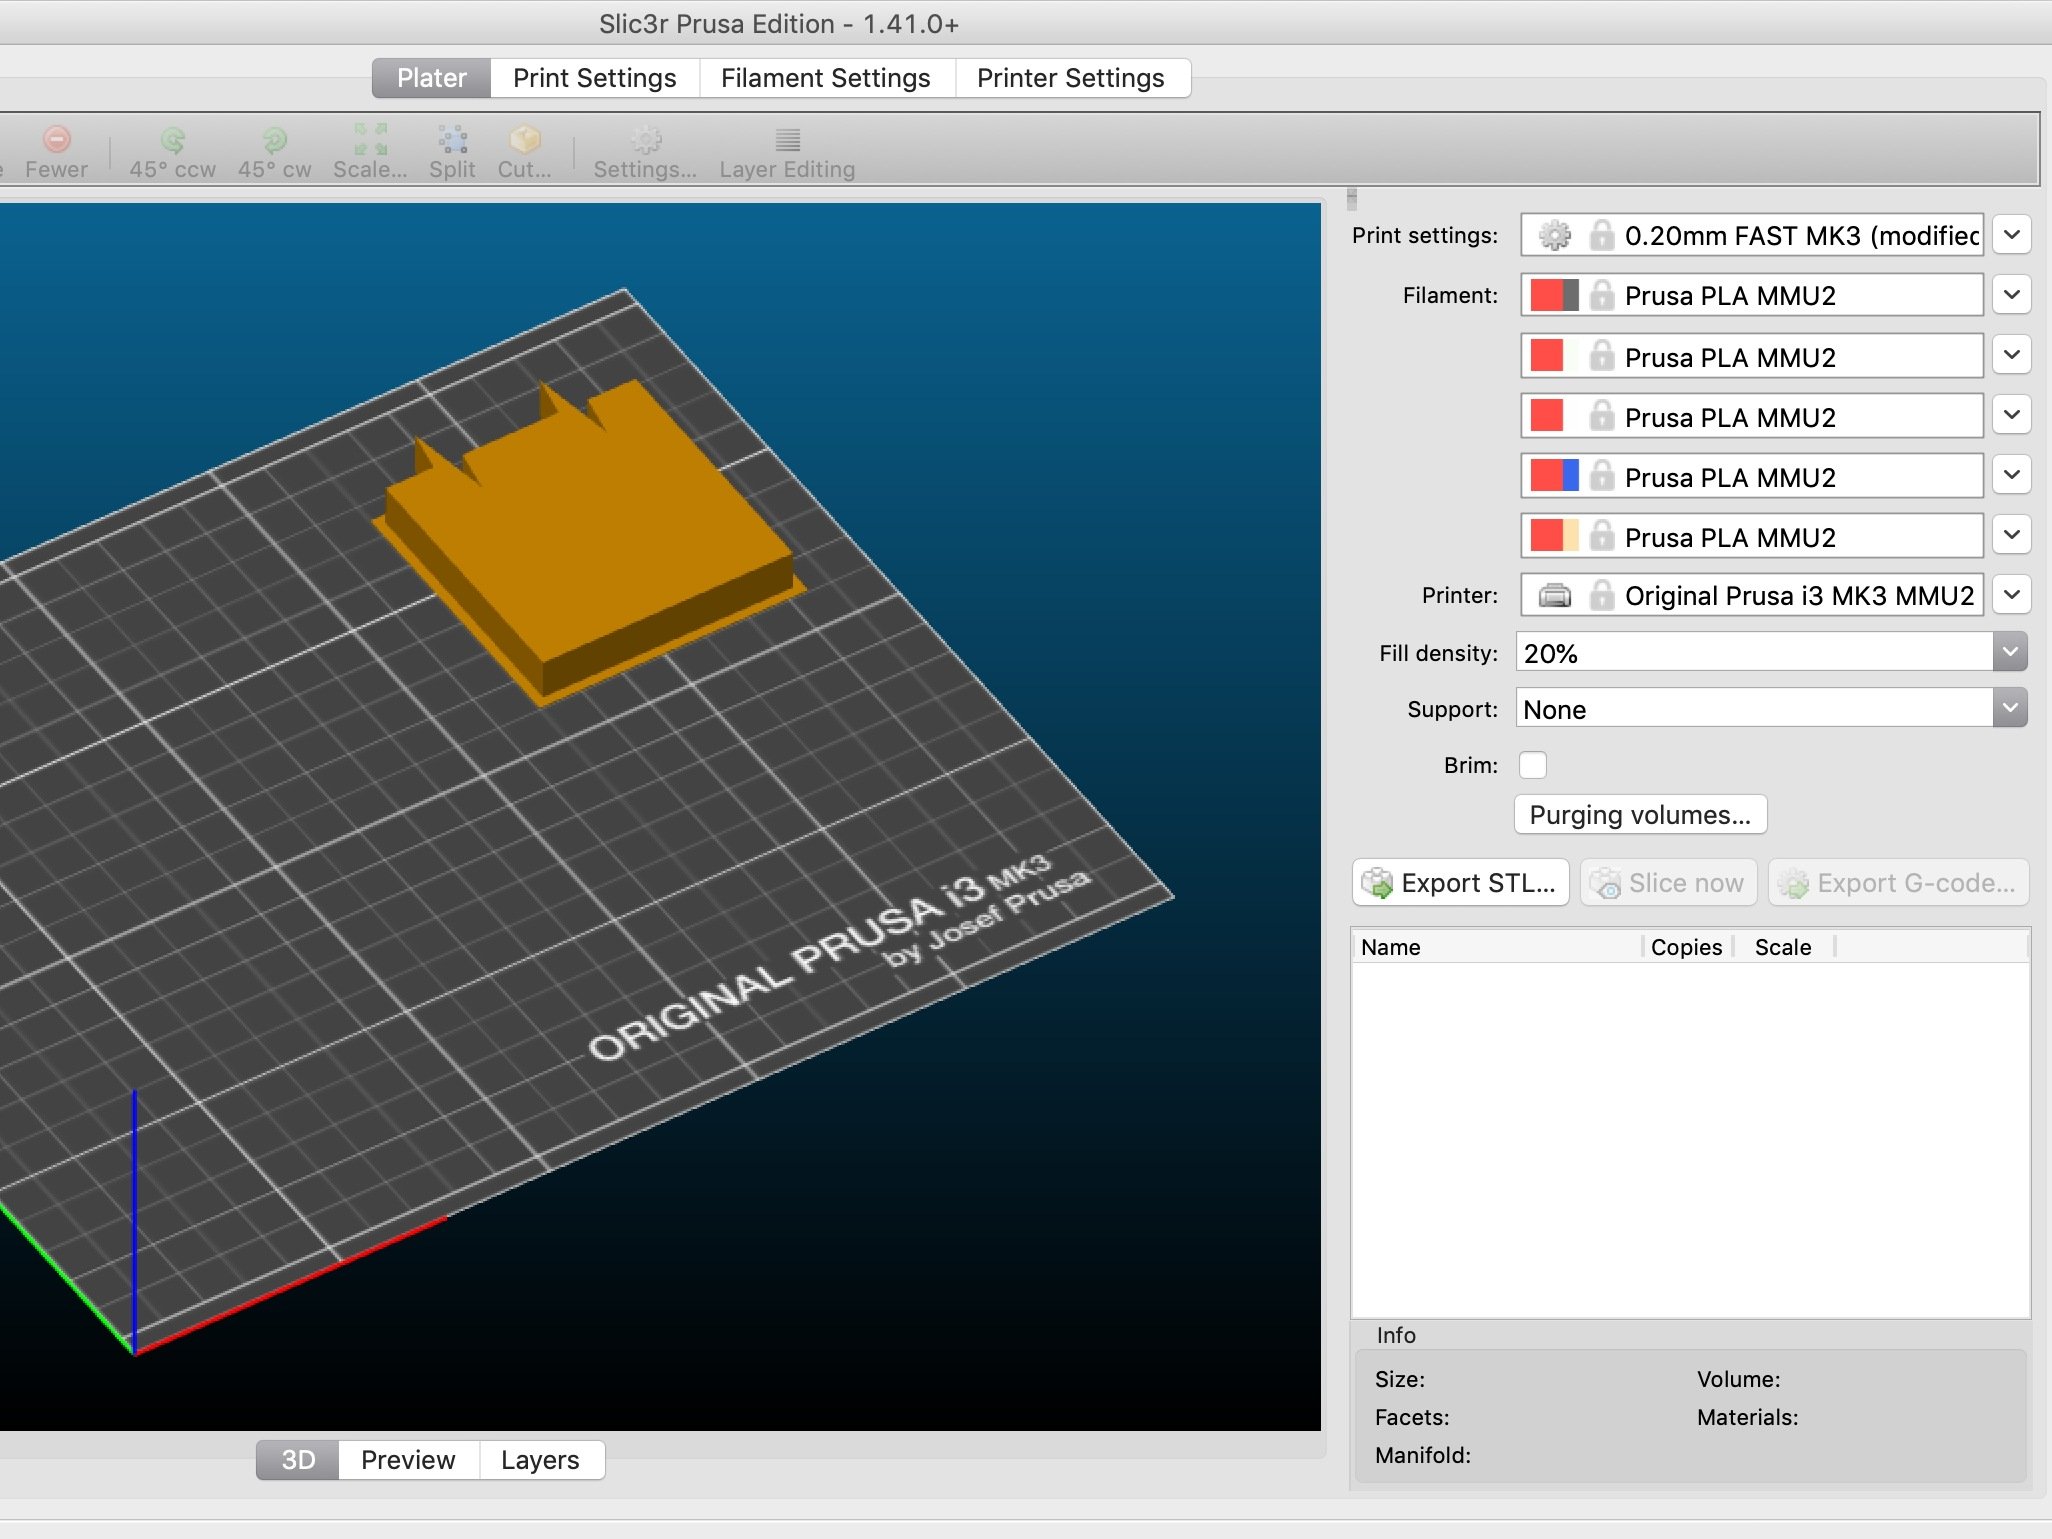Image resolution: width=2052 pixels, height=1539 pixels.
Task: Click the lock icon in Print settings preset
Action: pyautogui.click(x=1602, y=235)
